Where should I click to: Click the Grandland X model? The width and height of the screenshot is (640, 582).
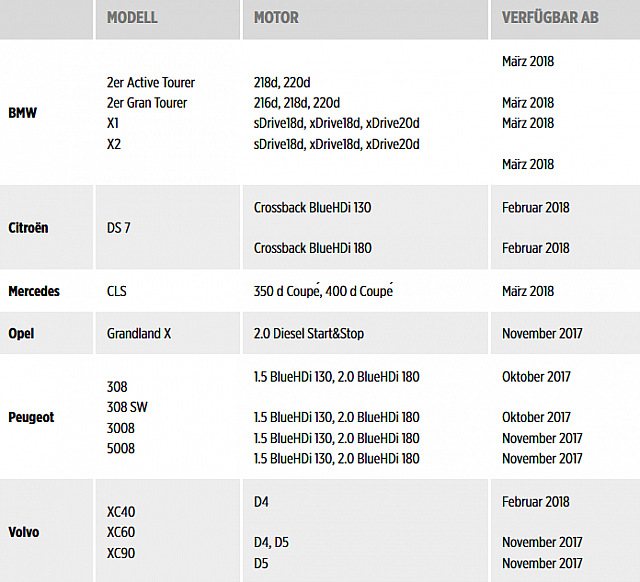[139, 333]
